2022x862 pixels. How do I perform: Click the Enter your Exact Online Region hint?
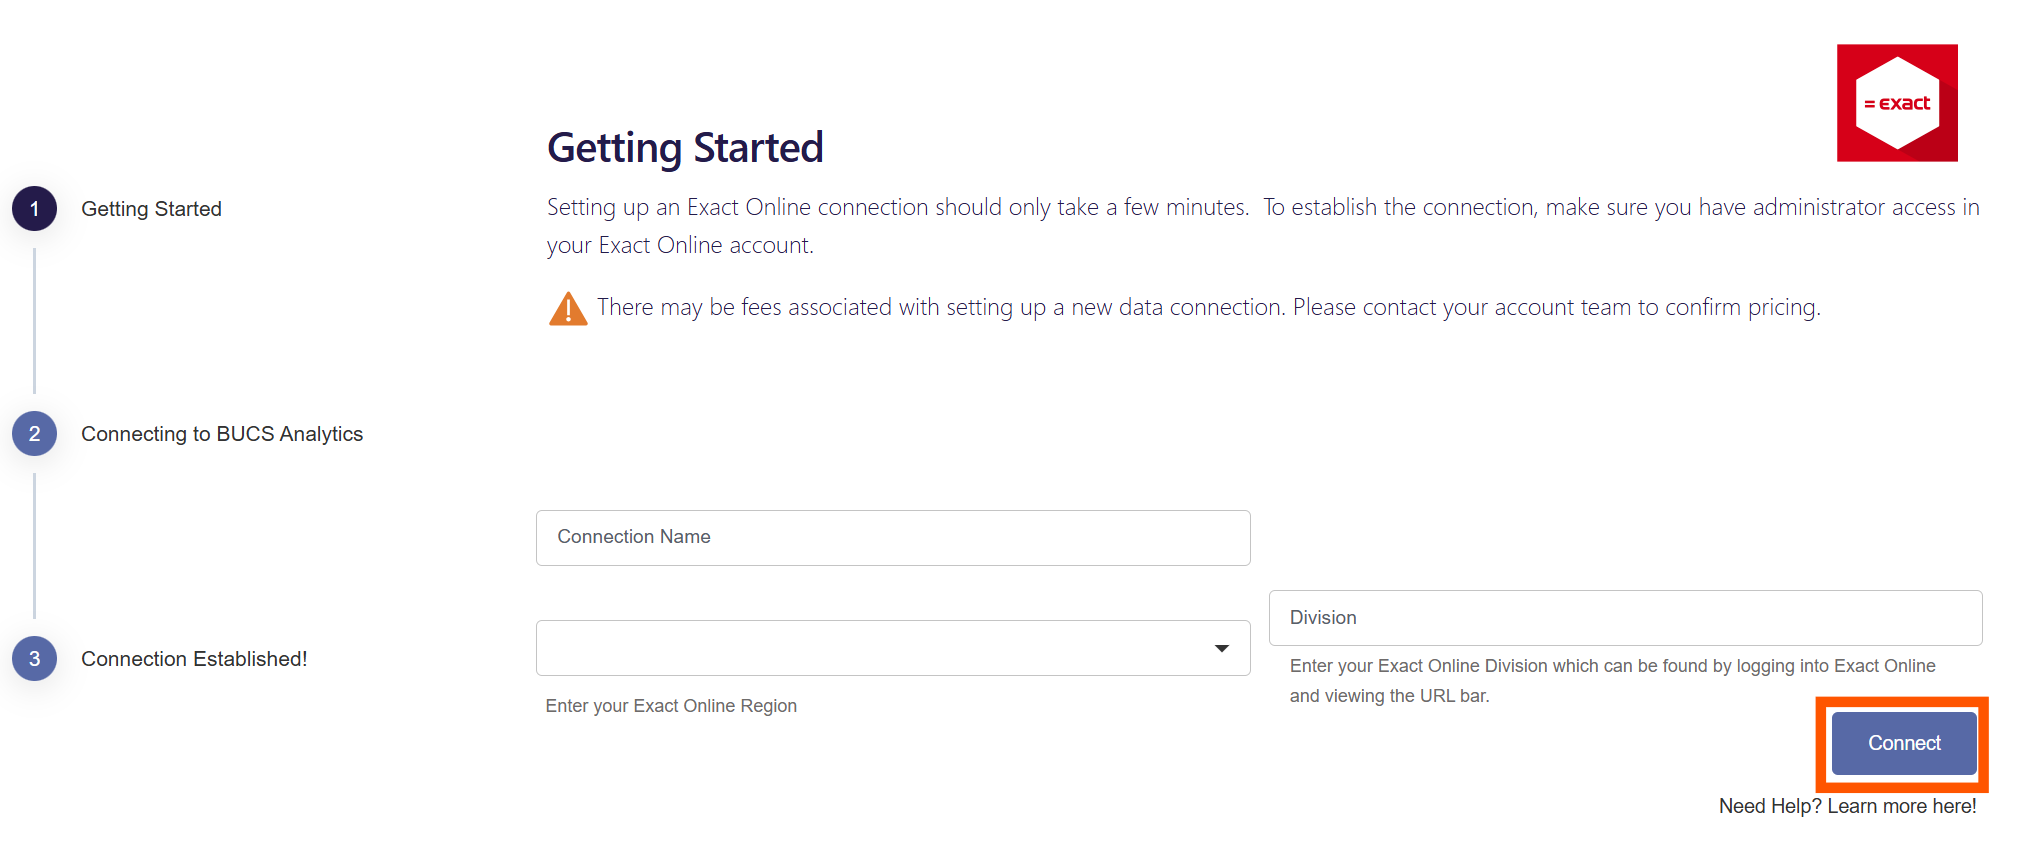[671, 706]
